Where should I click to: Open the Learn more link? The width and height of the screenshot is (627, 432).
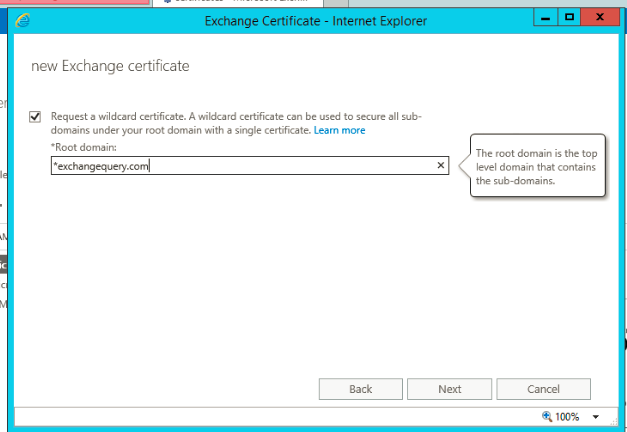[339, 131]
